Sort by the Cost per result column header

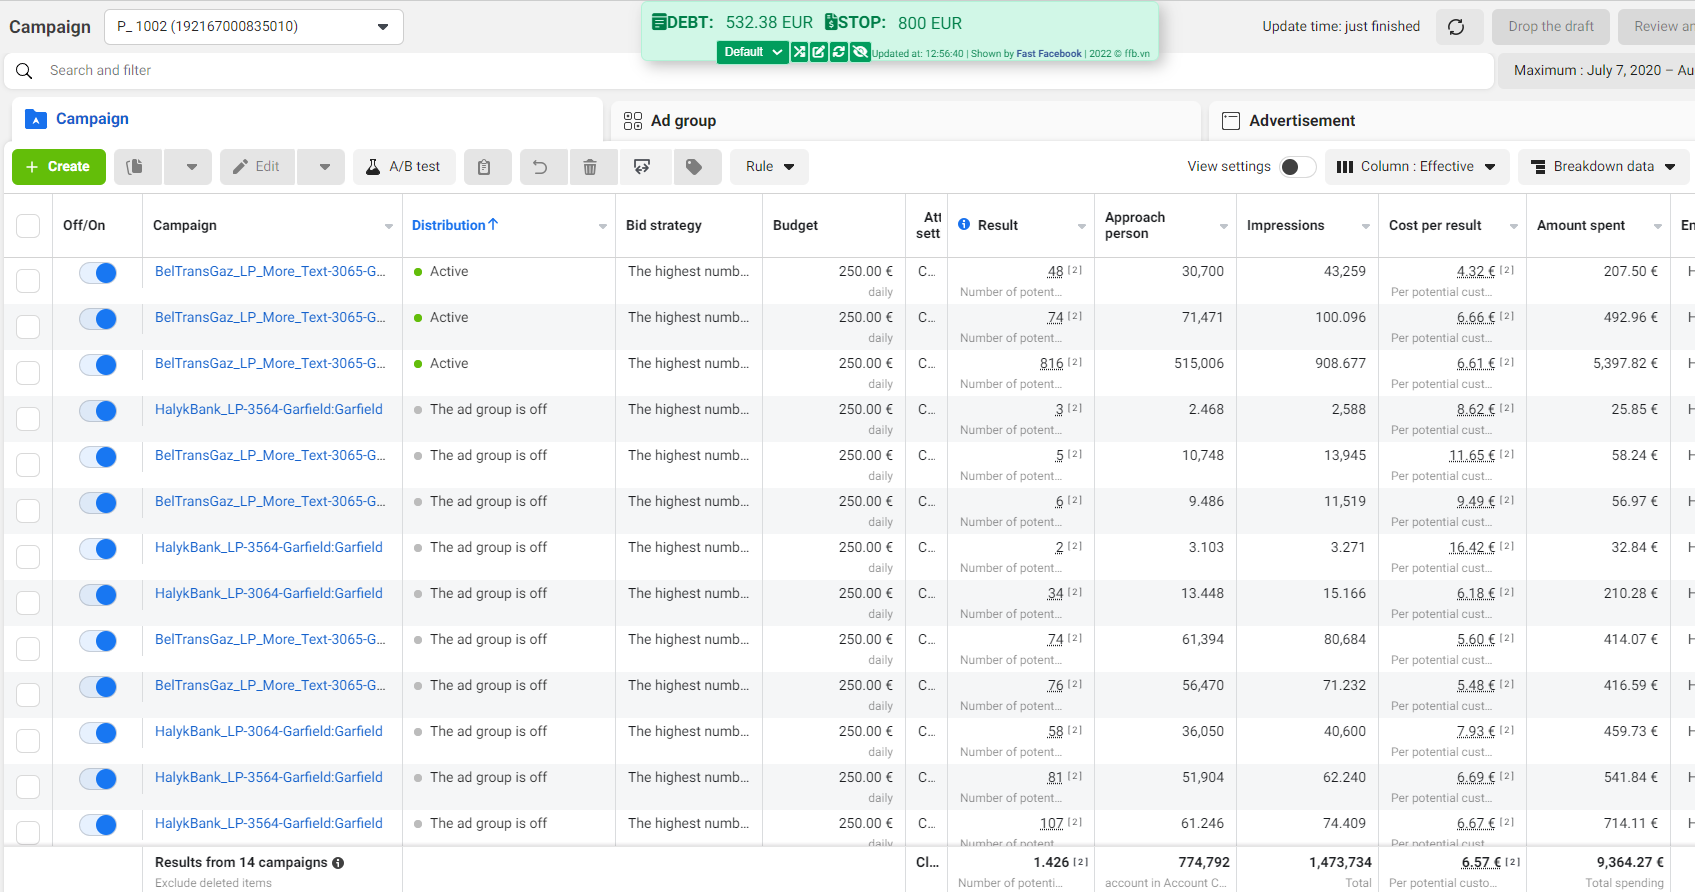tap(1435, 226)
